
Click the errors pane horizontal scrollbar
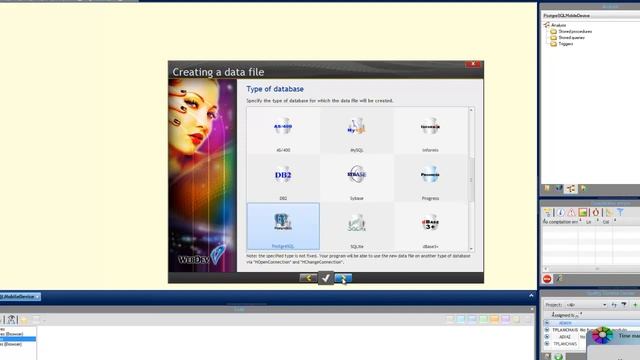click(590, 269)
